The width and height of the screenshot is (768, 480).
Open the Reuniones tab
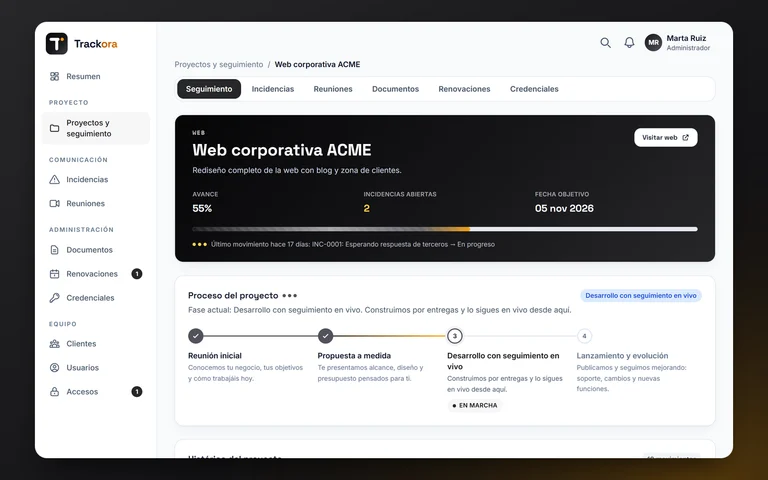coord(333,89)
